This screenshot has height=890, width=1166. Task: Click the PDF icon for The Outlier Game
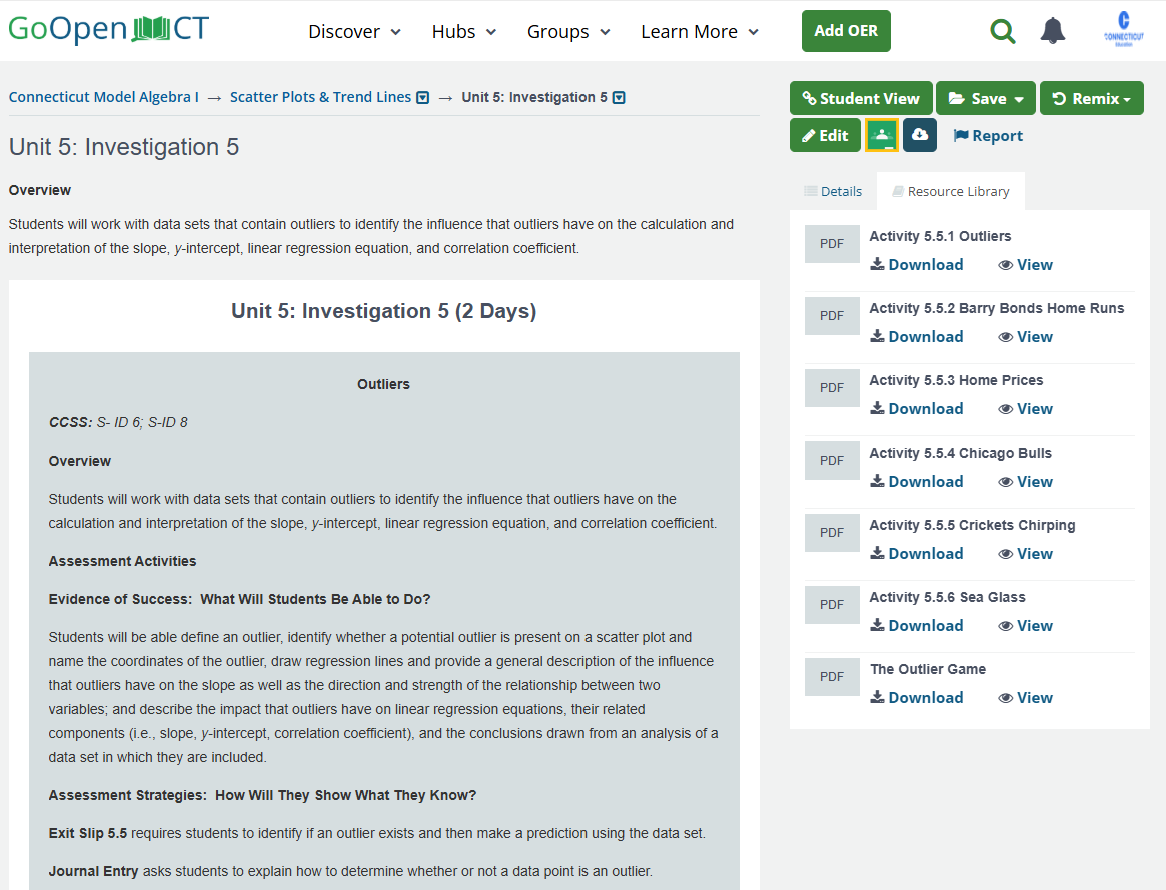coord(831,677)
